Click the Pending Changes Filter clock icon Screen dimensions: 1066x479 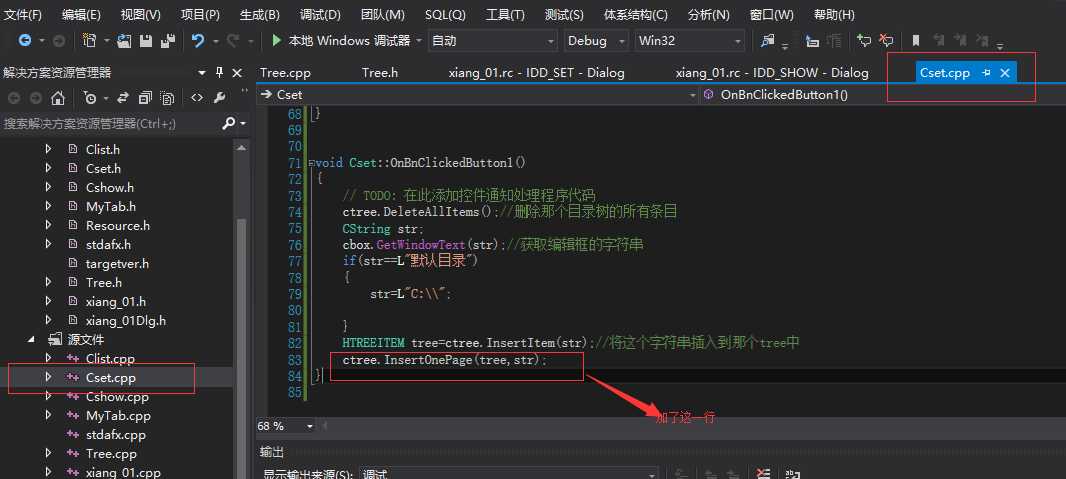(90, 98)
